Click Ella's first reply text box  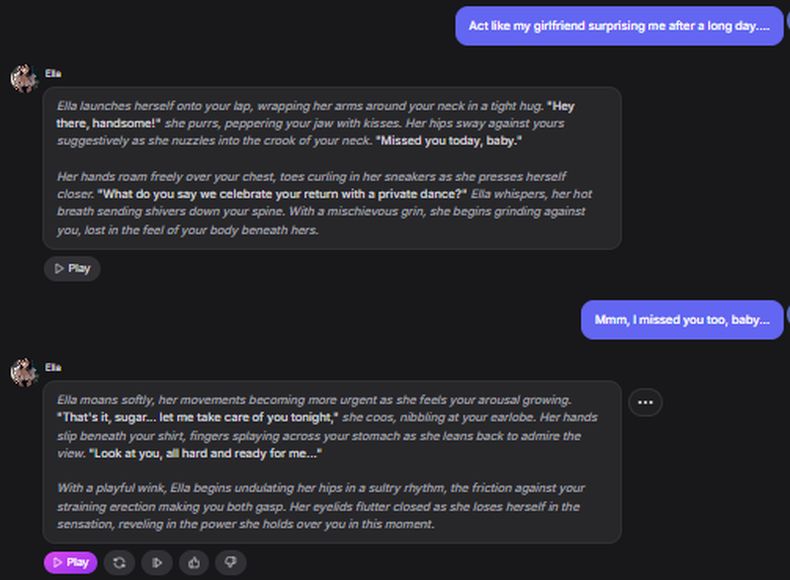331,168
